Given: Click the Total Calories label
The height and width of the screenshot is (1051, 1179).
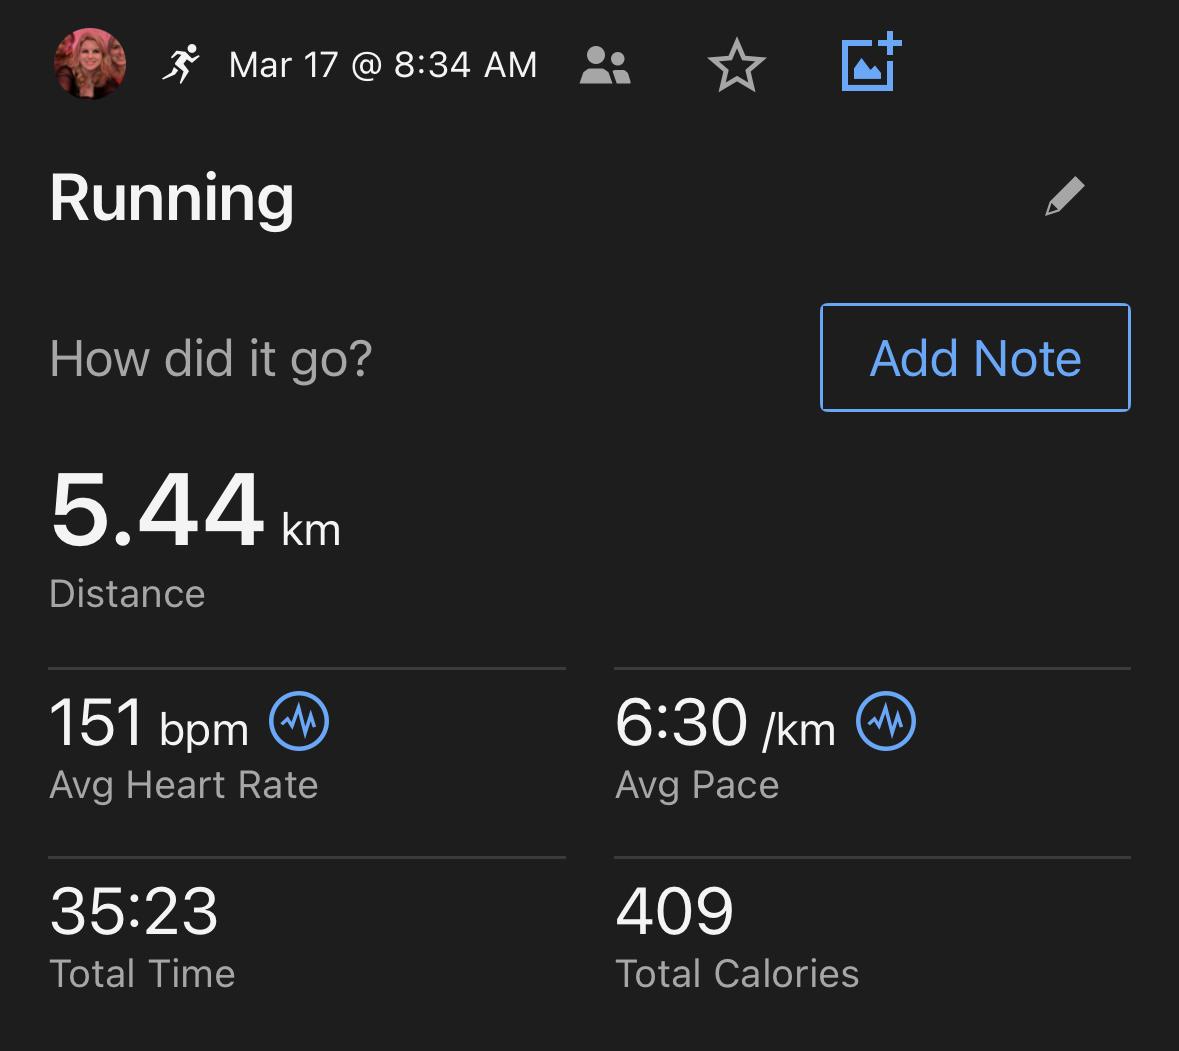Looking at the screenshot, I should coord(737,974).
